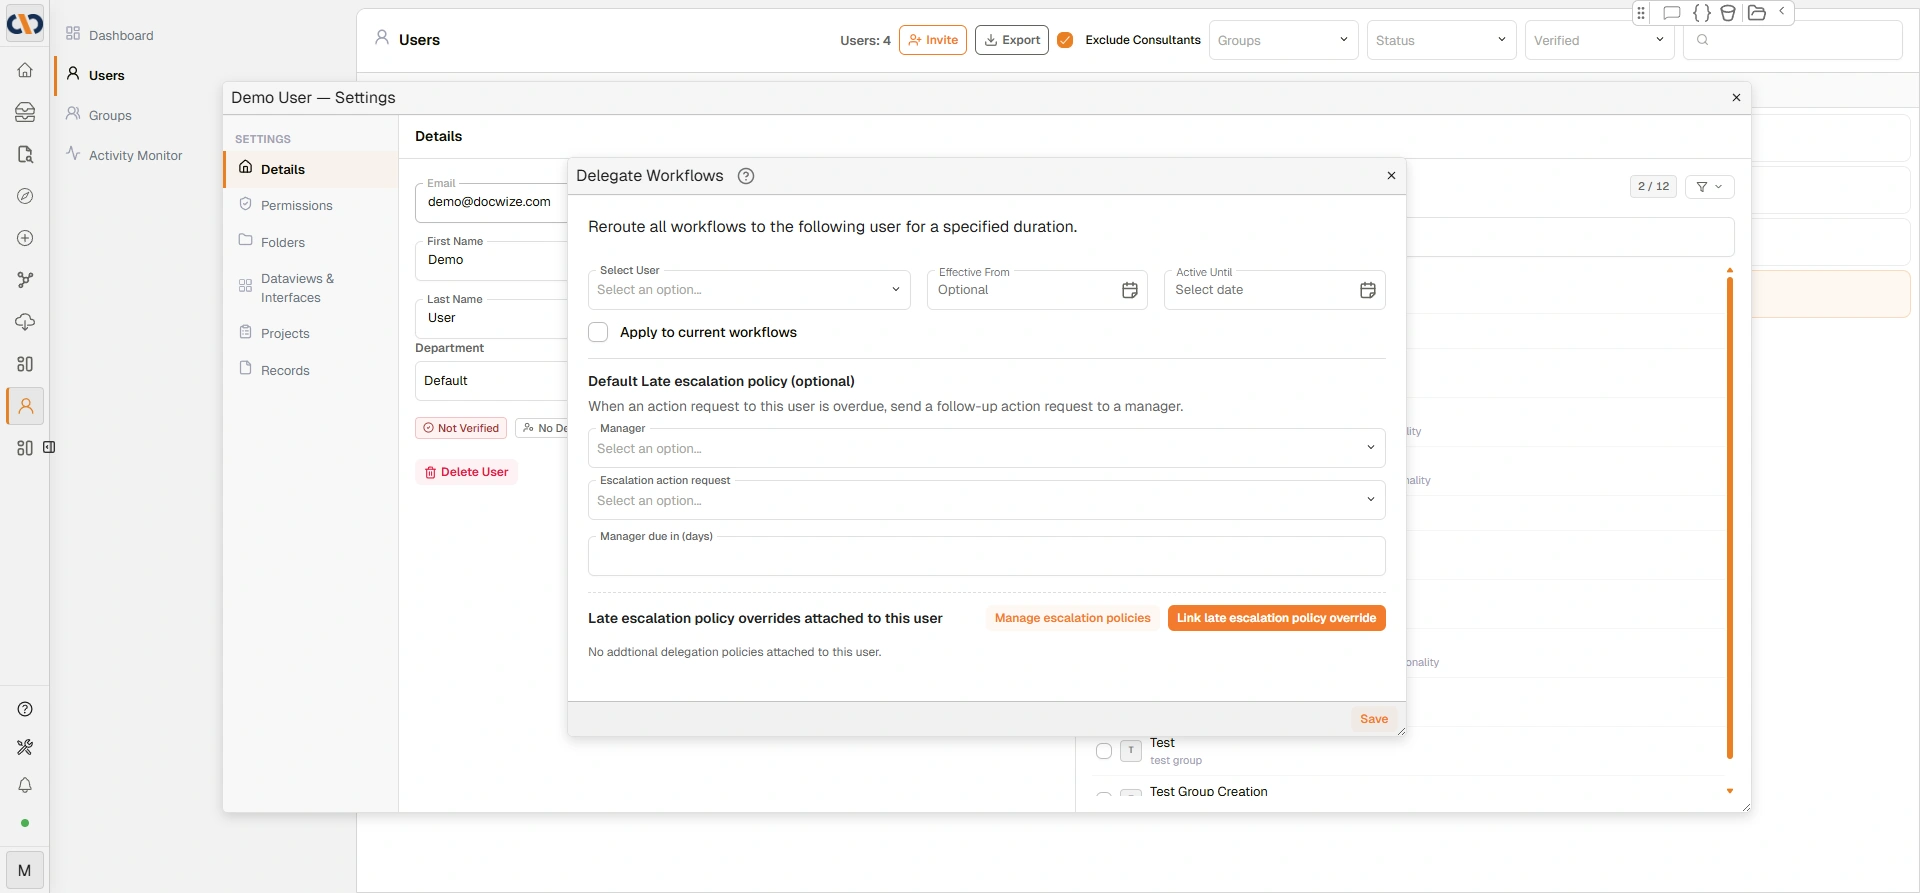
Task: Open the document search icon in left rail
Action: click(25, 154)
